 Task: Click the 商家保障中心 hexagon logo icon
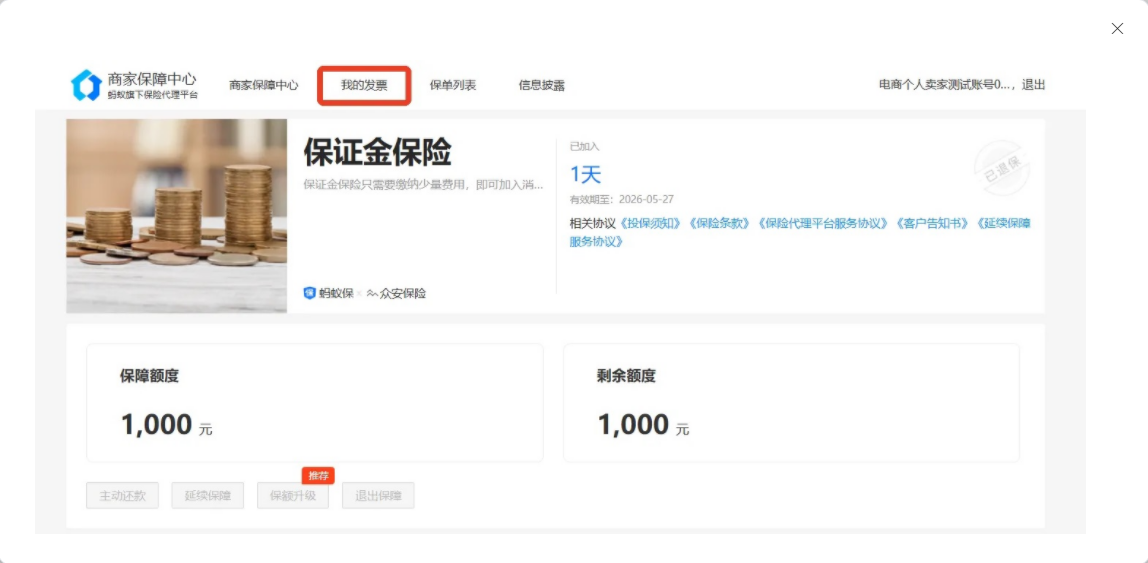pos(86,85)
